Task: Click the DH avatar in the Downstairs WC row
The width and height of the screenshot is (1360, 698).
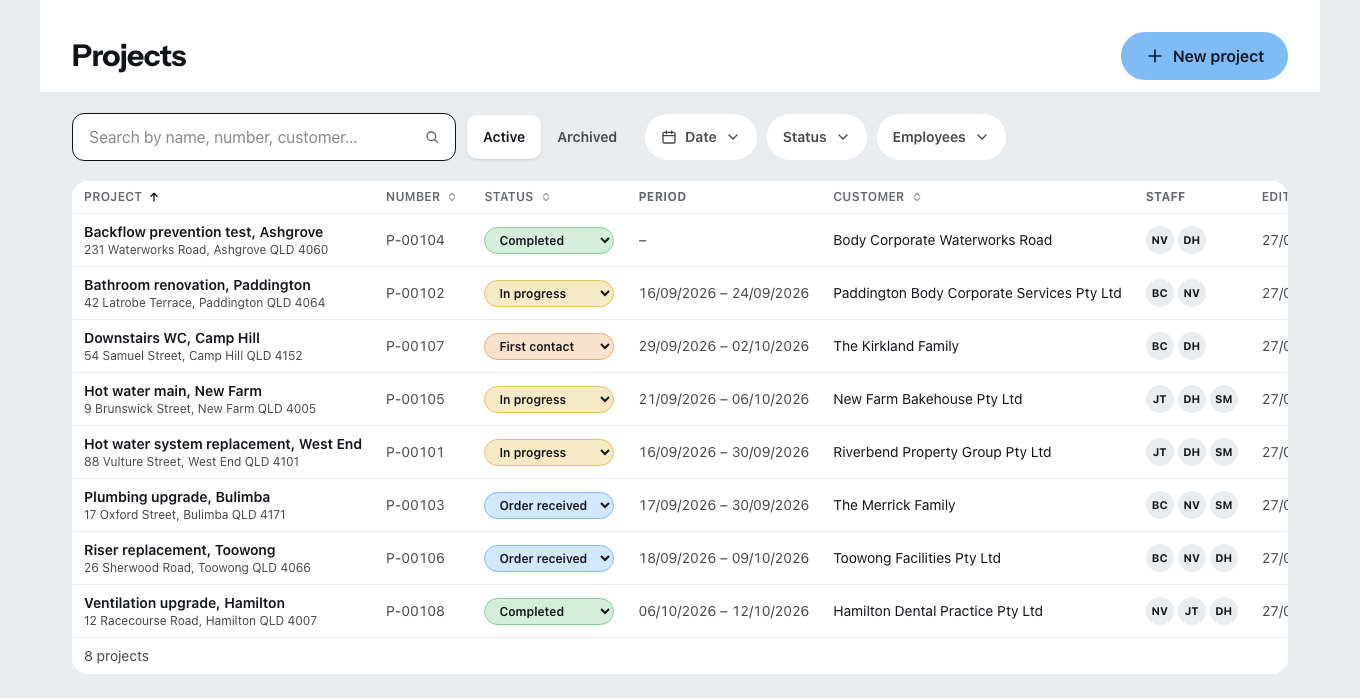Action: pyautogui.click(x=1192, y=346)
